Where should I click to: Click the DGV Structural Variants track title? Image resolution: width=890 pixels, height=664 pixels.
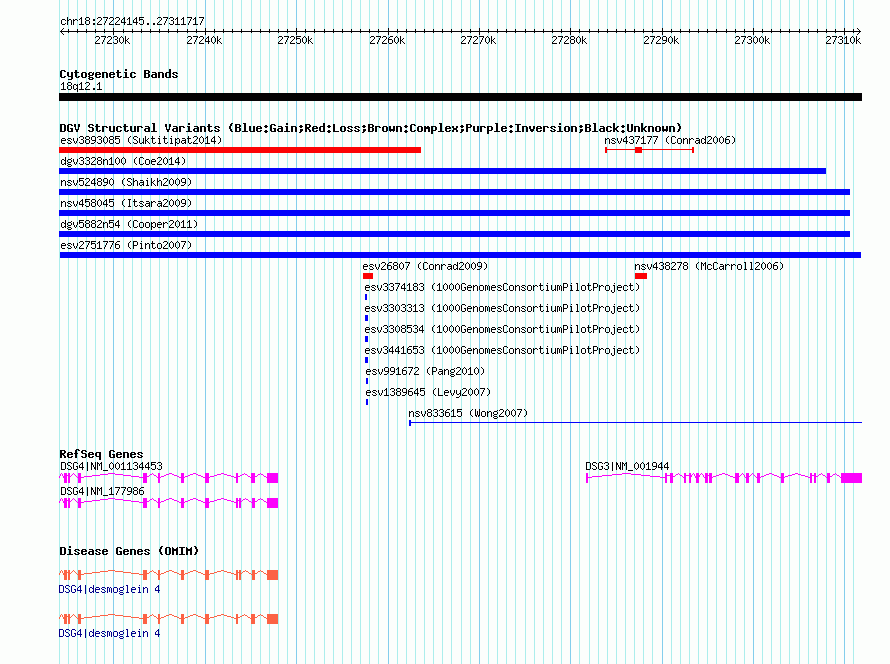(371, 128)
